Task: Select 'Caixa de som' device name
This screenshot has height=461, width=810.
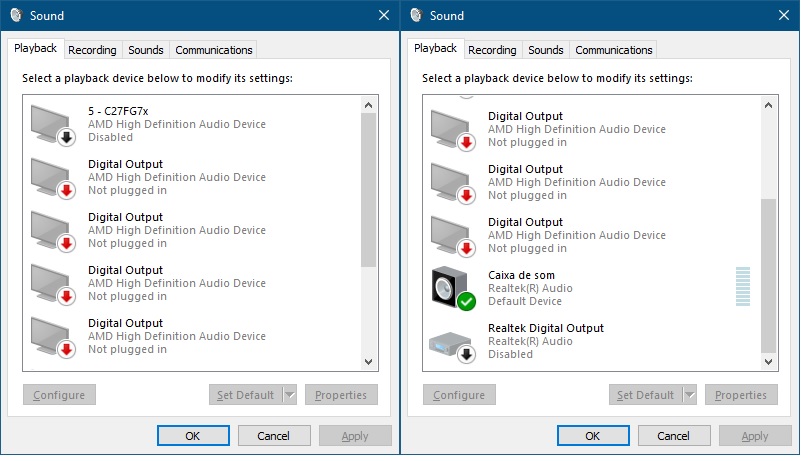Action: (521, 275)
